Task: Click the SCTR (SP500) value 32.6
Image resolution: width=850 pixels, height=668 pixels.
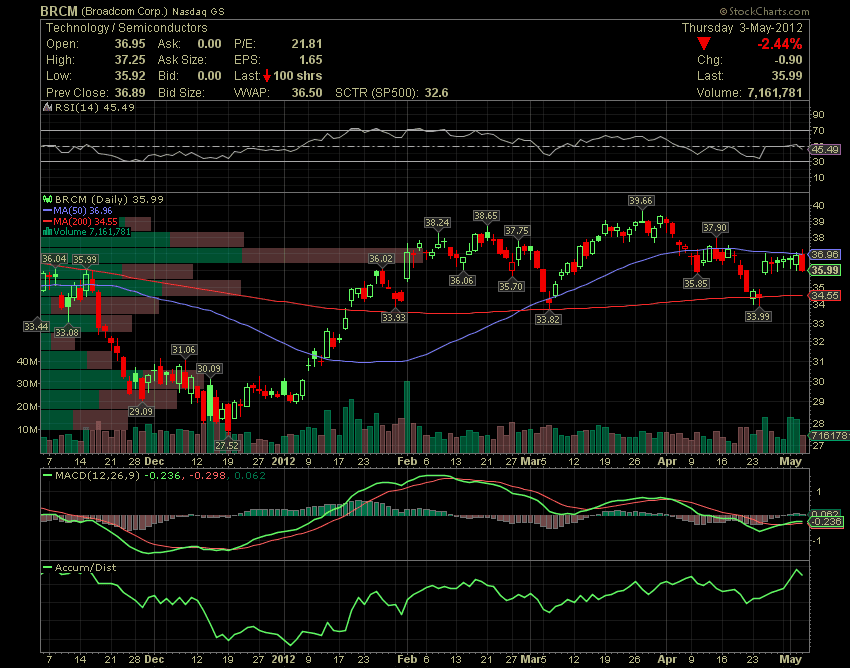Action: [x=436, y=92]
